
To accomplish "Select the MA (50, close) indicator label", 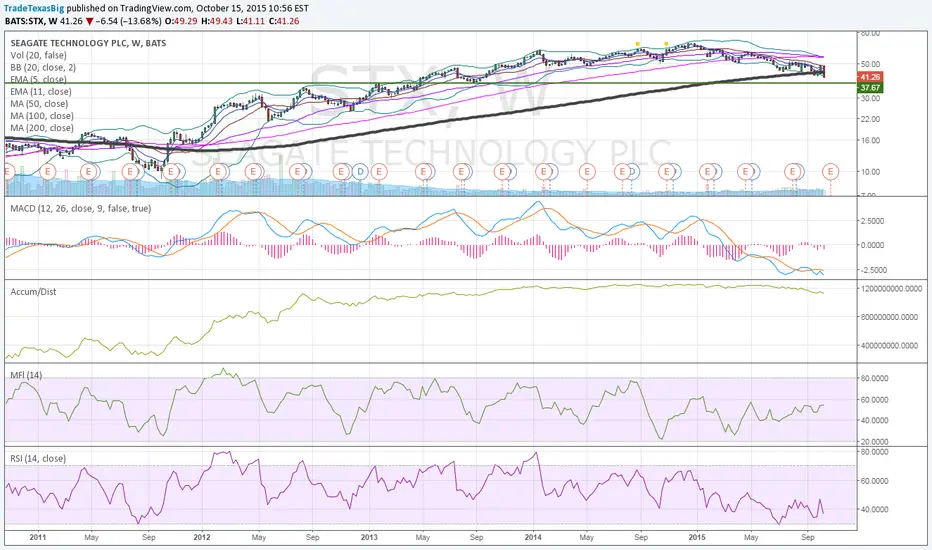I will 40,103.
